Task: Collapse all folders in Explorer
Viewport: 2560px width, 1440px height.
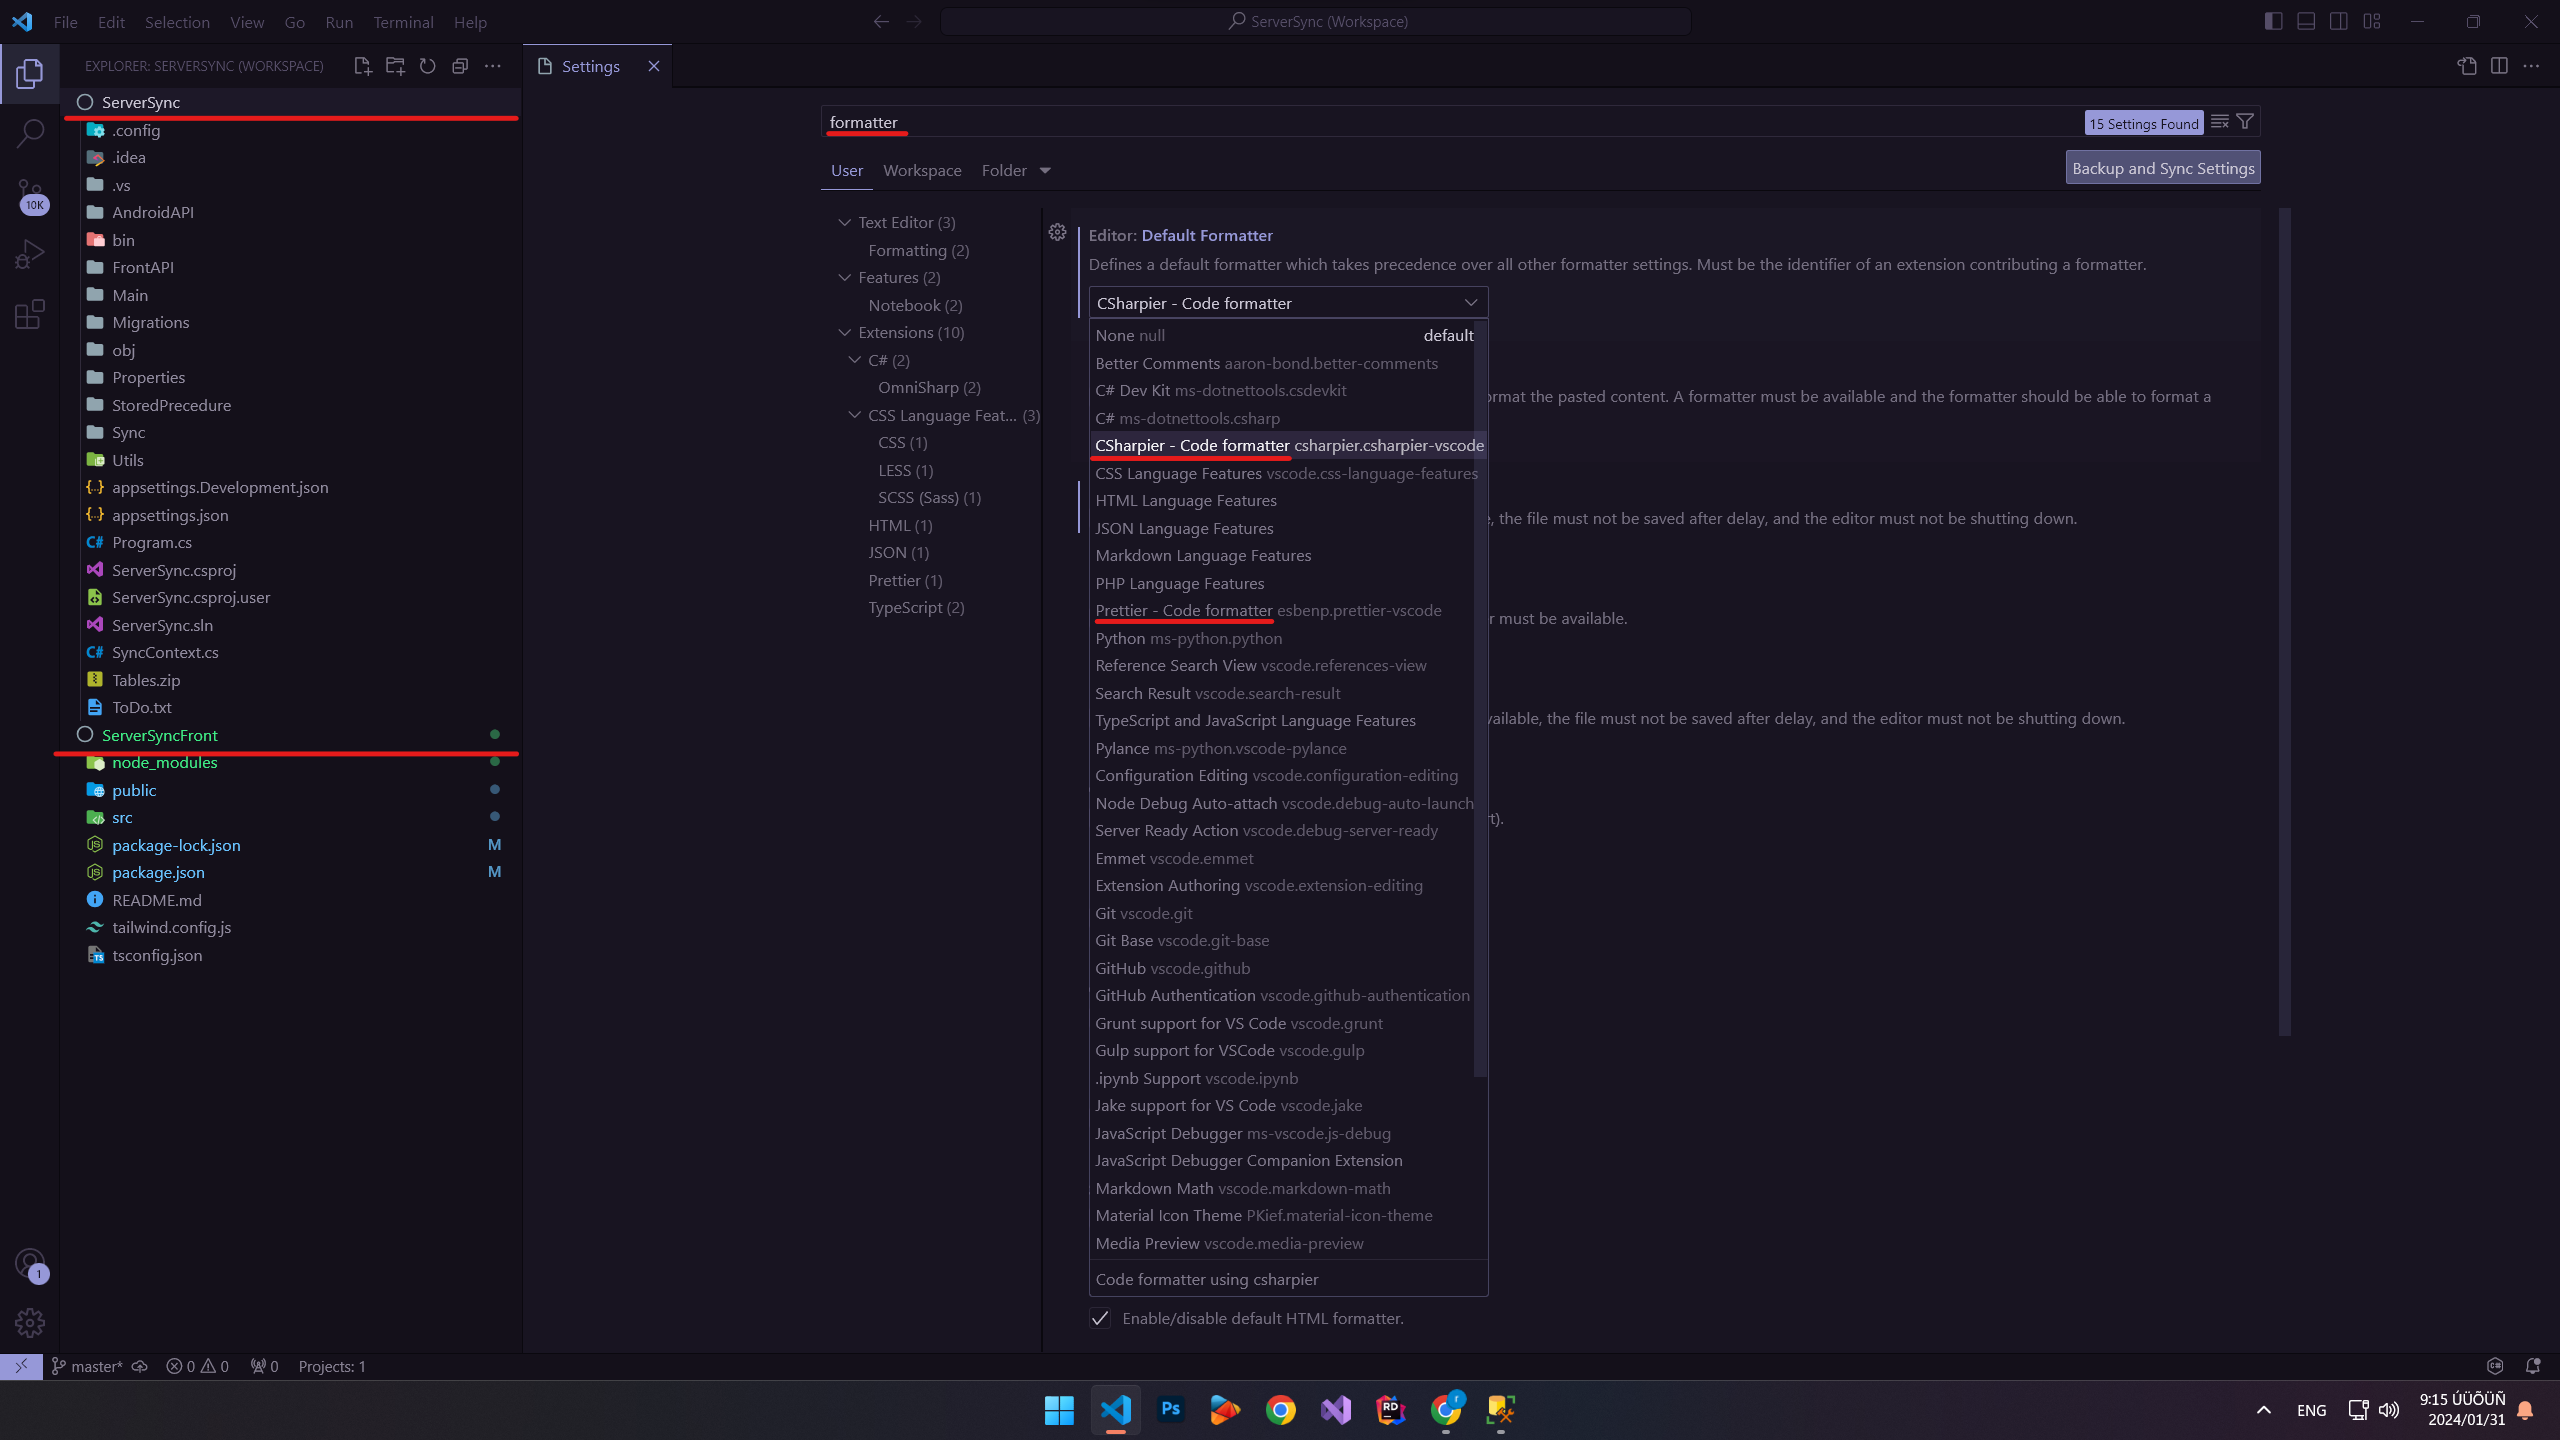Action: pos(460,66)
